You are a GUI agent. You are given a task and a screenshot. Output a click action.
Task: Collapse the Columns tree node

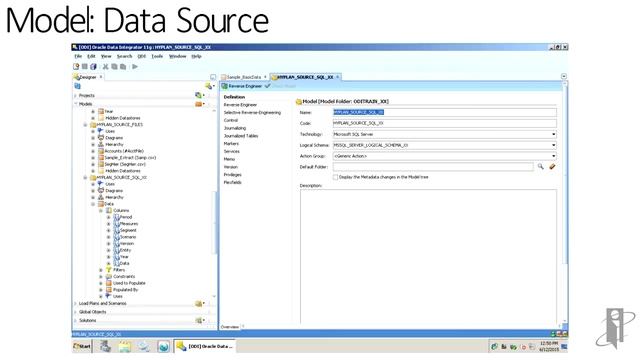point(101,211)
